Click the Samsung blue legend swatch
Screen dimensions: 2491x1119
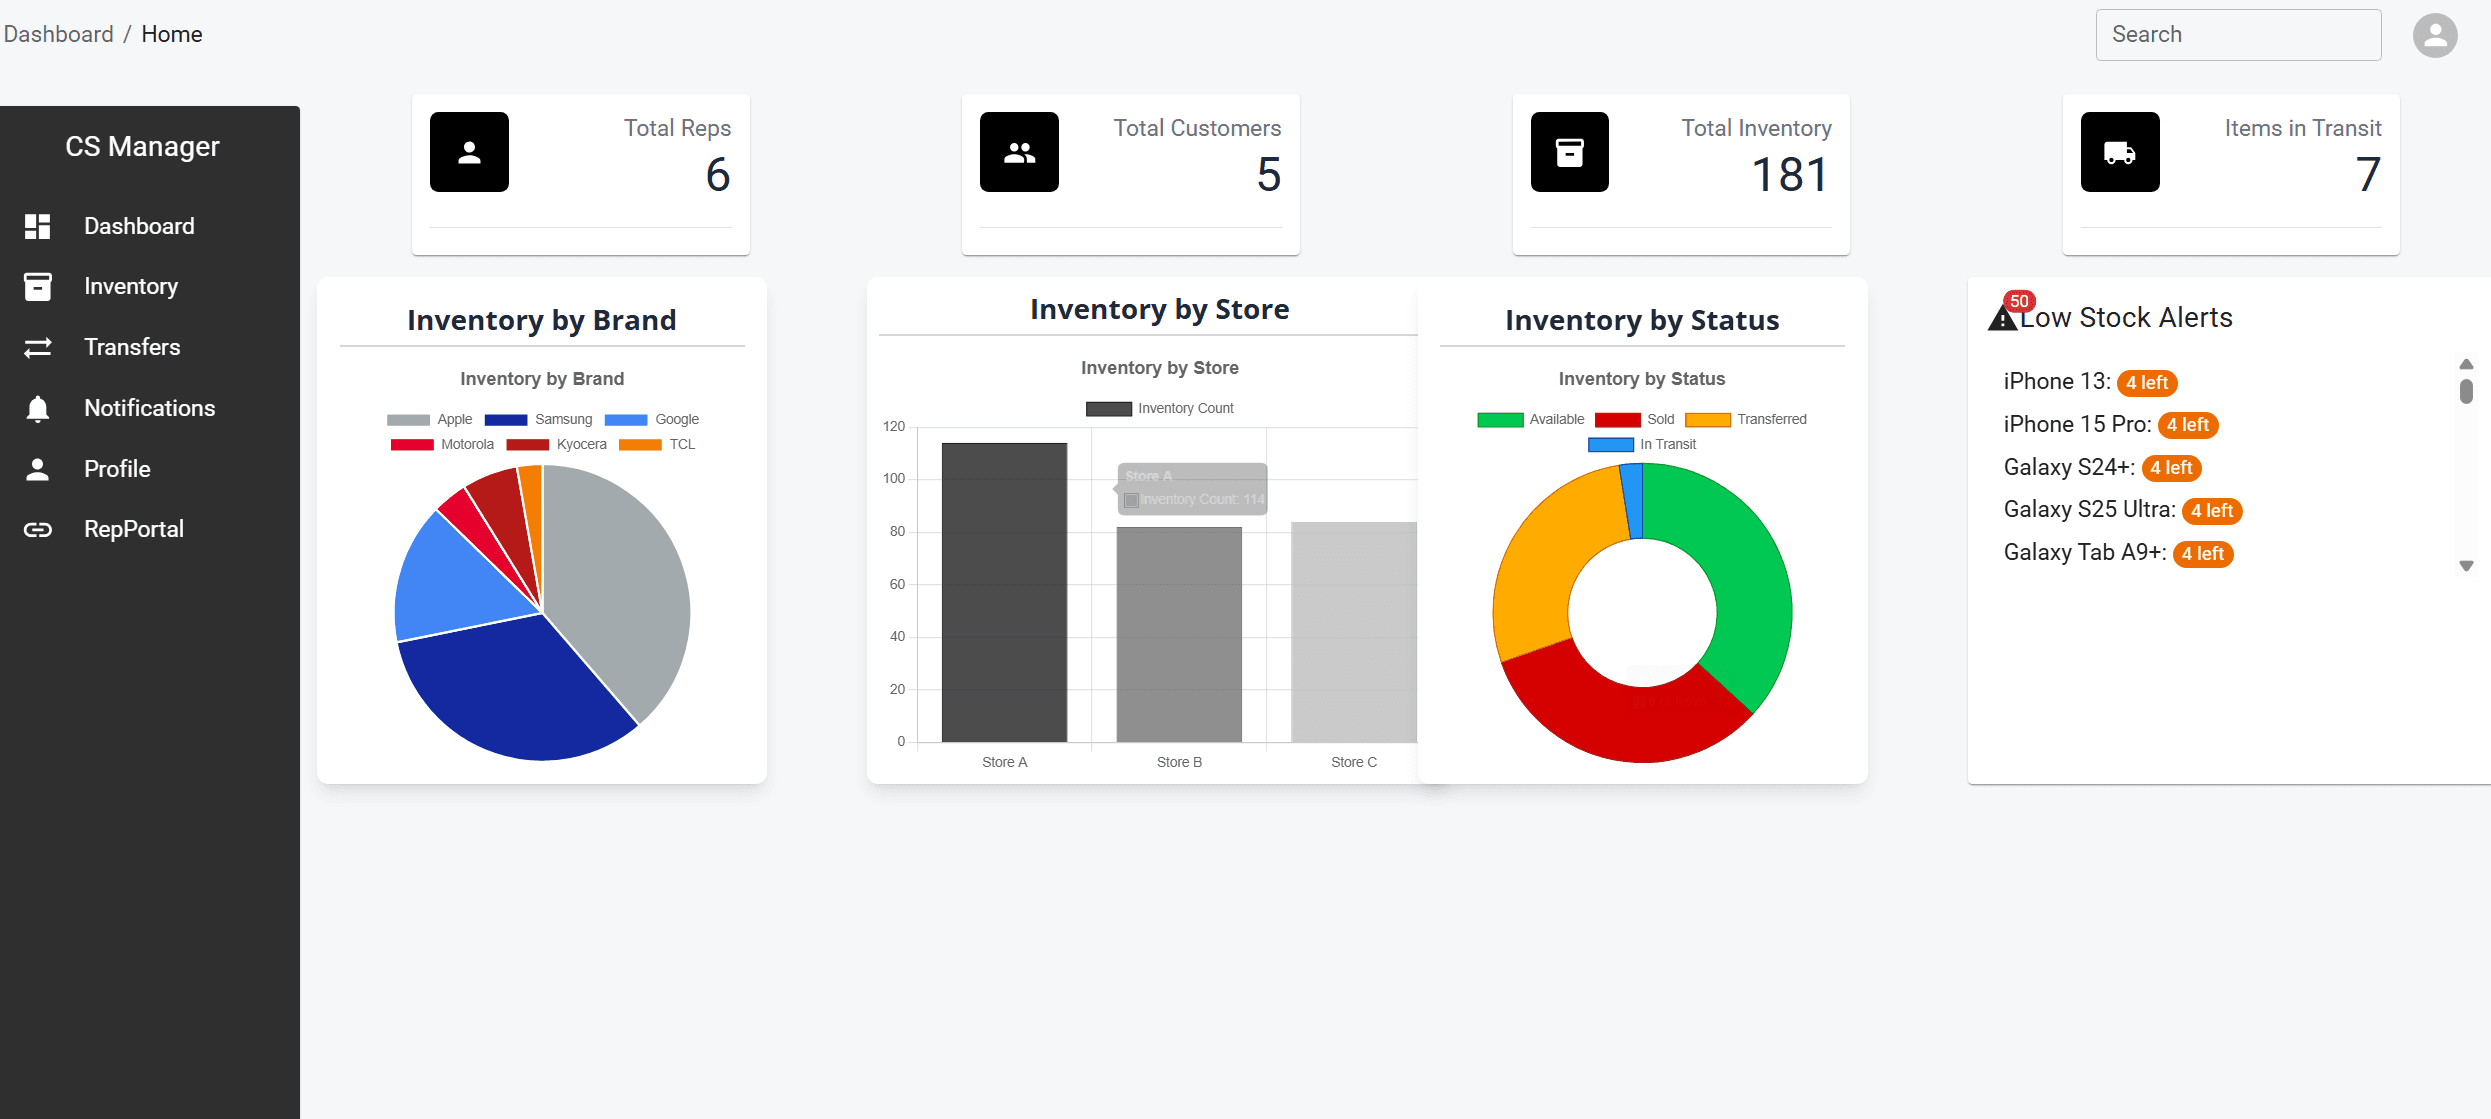pos(505,419)
